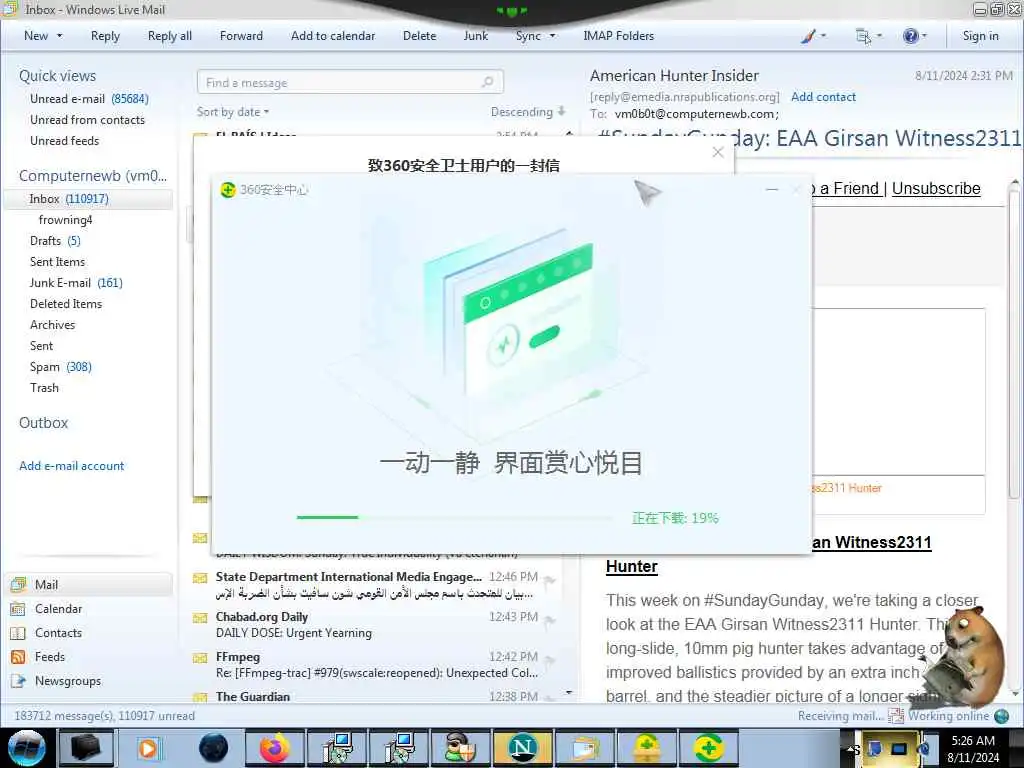
Task: Open the colorize paintbrush icon in toolbar
Action: click(808, 37)
